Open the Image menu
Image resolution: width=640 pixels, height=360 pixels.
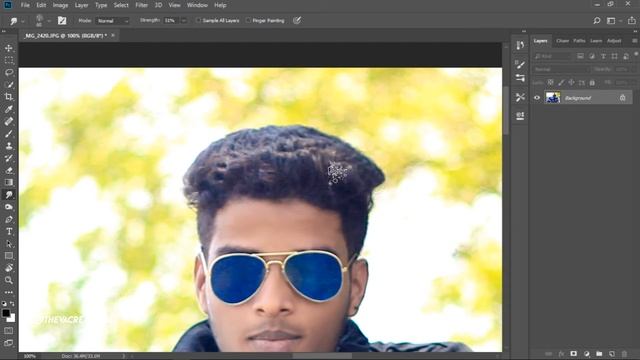coord(60,5)
